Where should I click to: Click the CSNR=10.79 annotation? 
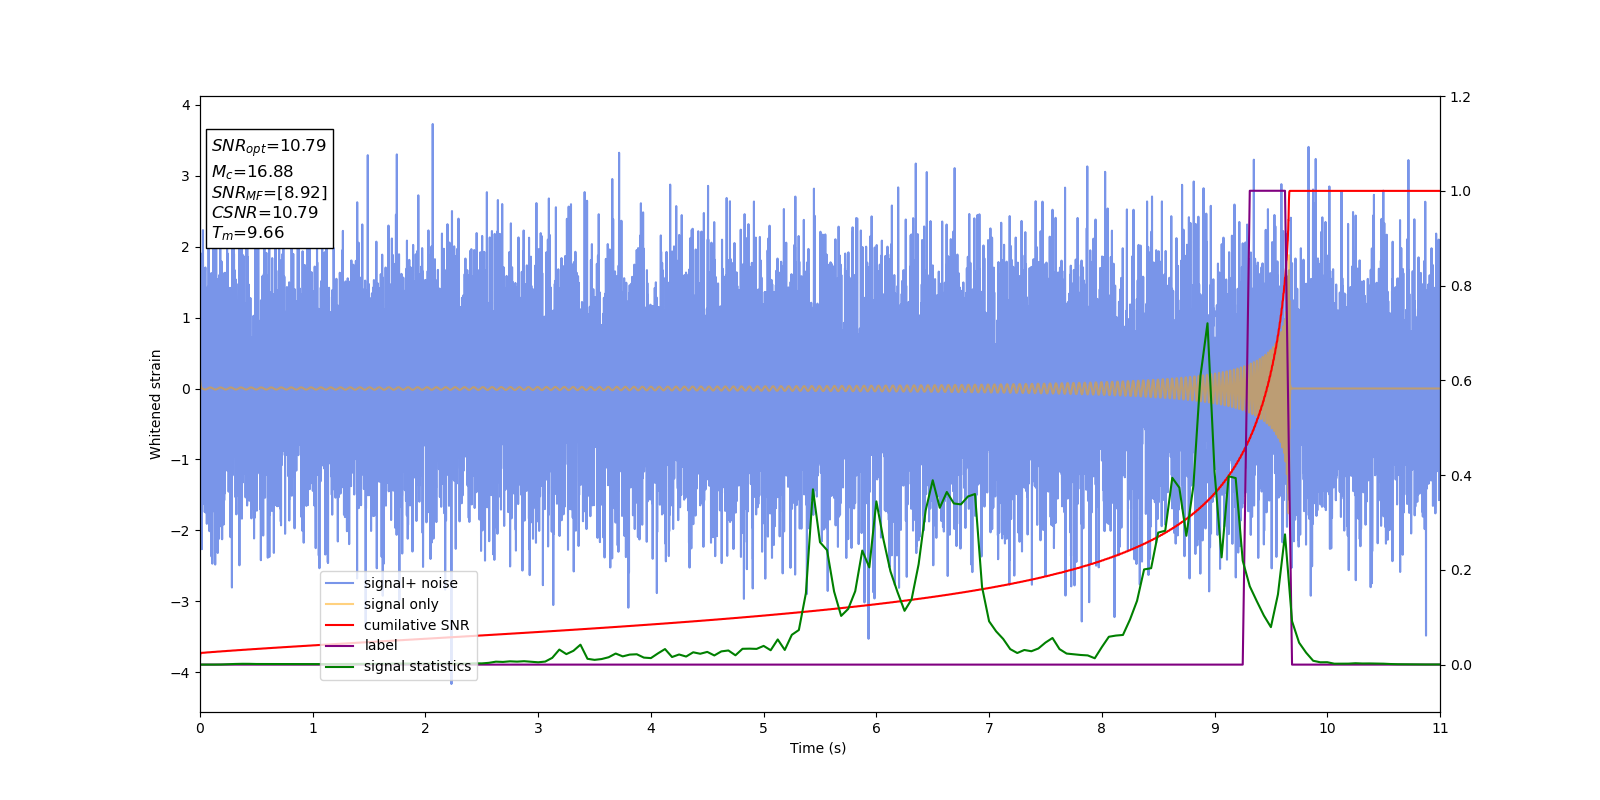265,213
